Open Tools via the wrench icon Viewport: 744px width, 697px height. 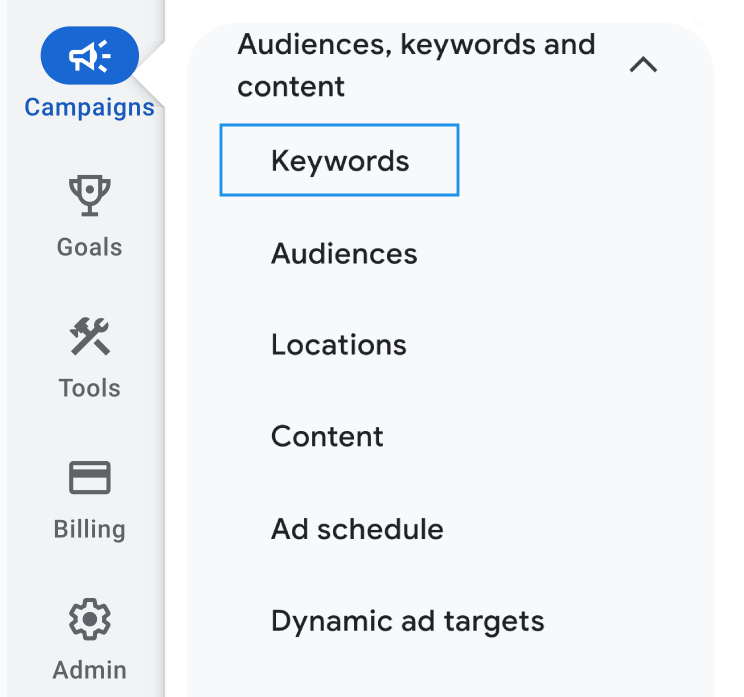[x=89, y=337]
